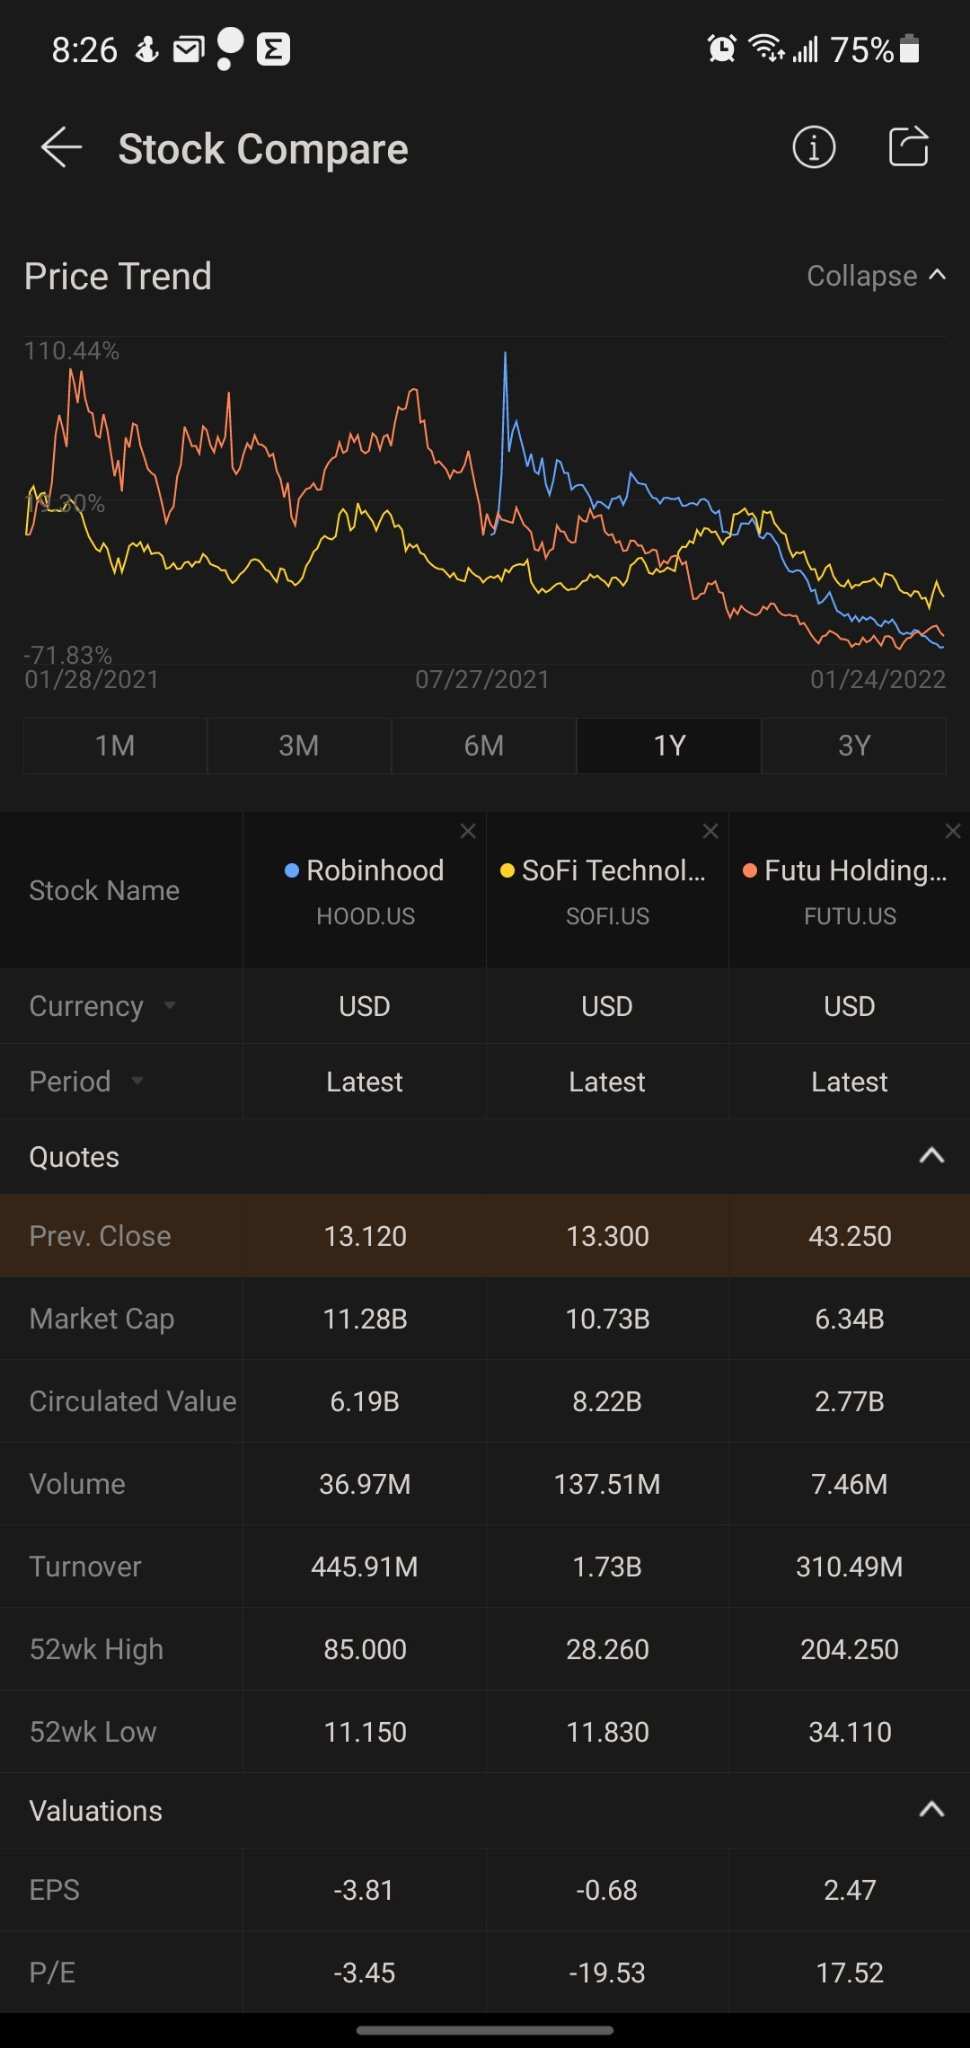Screen dimensions: 970x2048
Task: Select the 1Y time range tab
Action: 669,746
